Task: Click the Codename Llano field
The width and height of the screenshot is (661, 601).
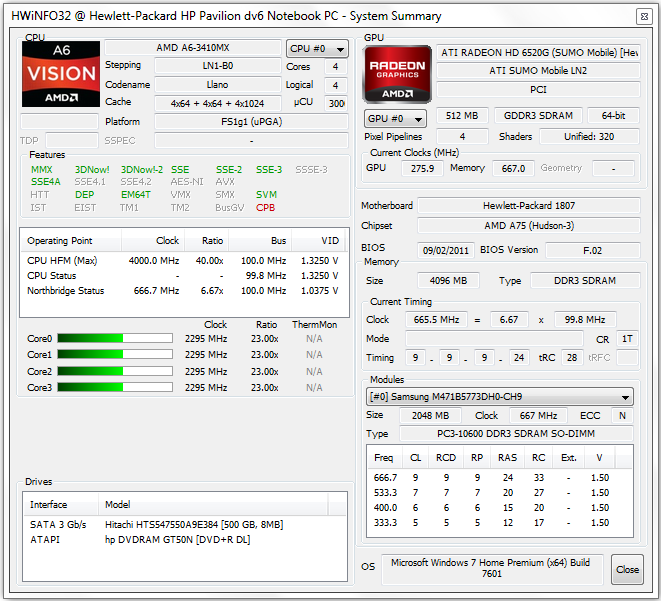Action: coord(218,85)
